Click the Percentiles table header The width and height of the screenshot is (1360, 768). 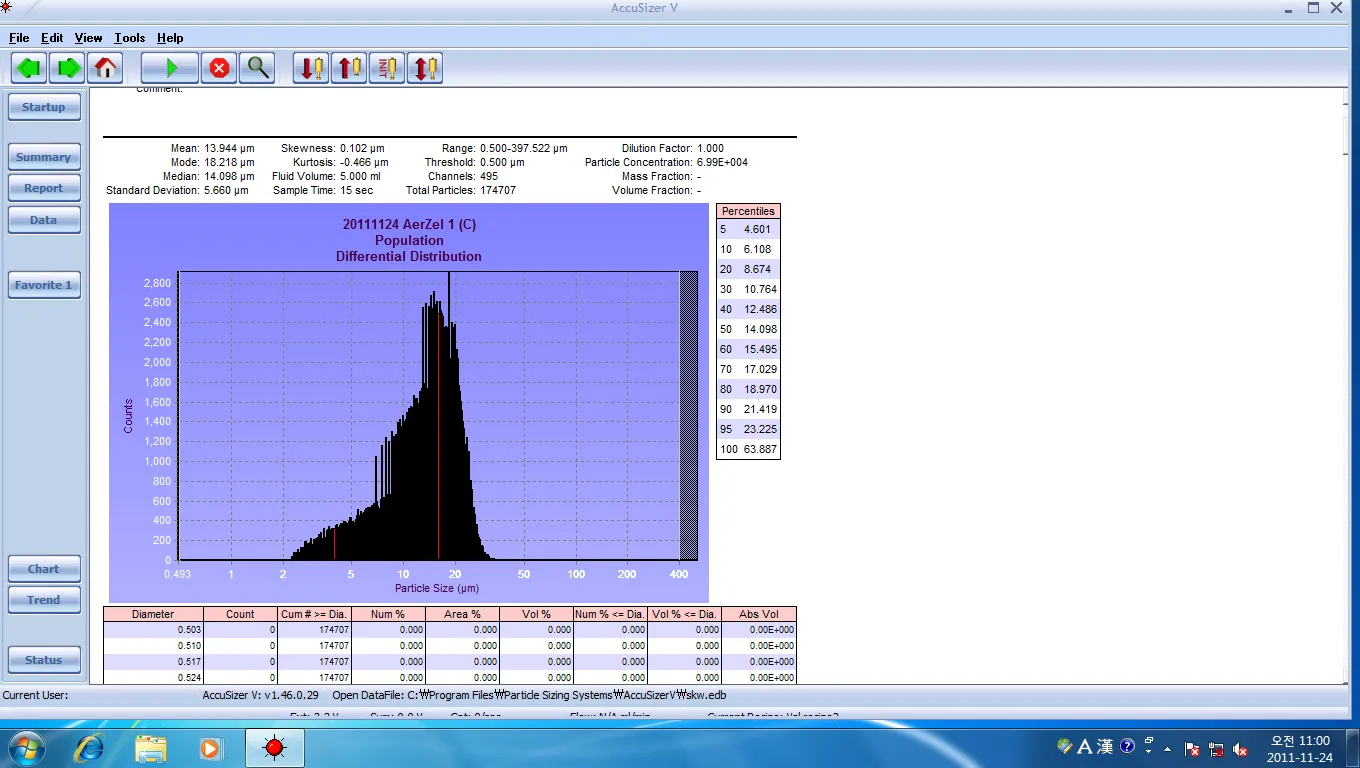(748, 211)
